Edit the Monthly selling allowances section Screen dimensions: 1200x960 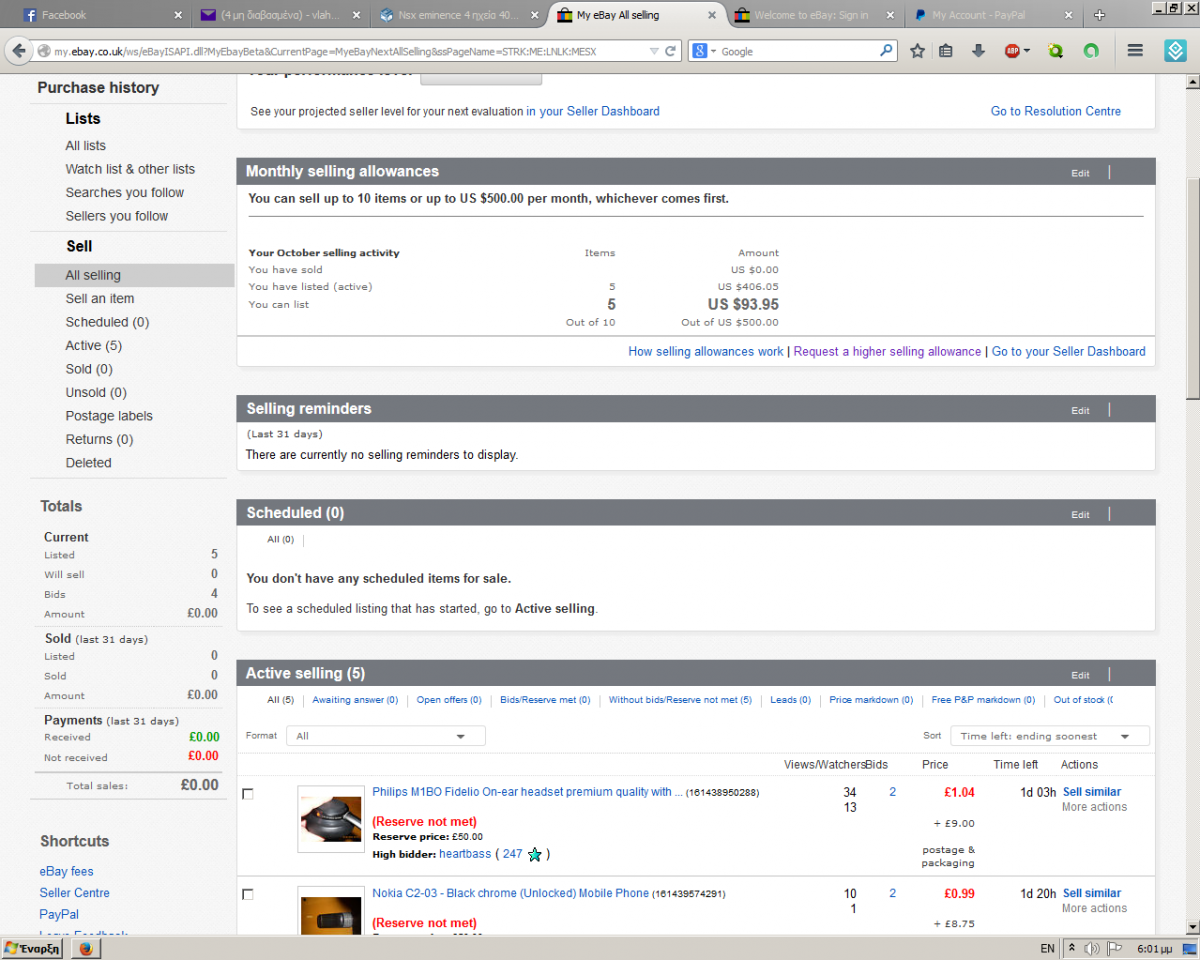pos(1080,173)
